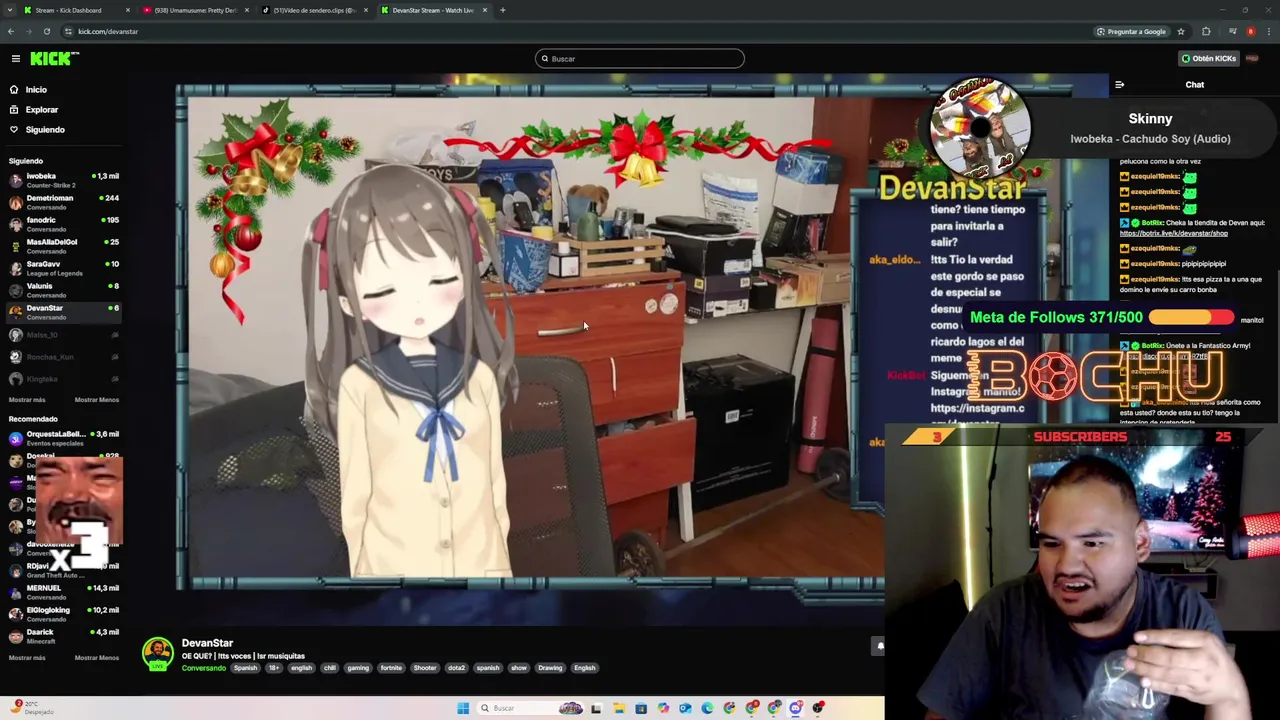1280x720 pixels.
Task: Click the botrix.live devanstar shop link in chat
Action: [x=1173, y=233]
